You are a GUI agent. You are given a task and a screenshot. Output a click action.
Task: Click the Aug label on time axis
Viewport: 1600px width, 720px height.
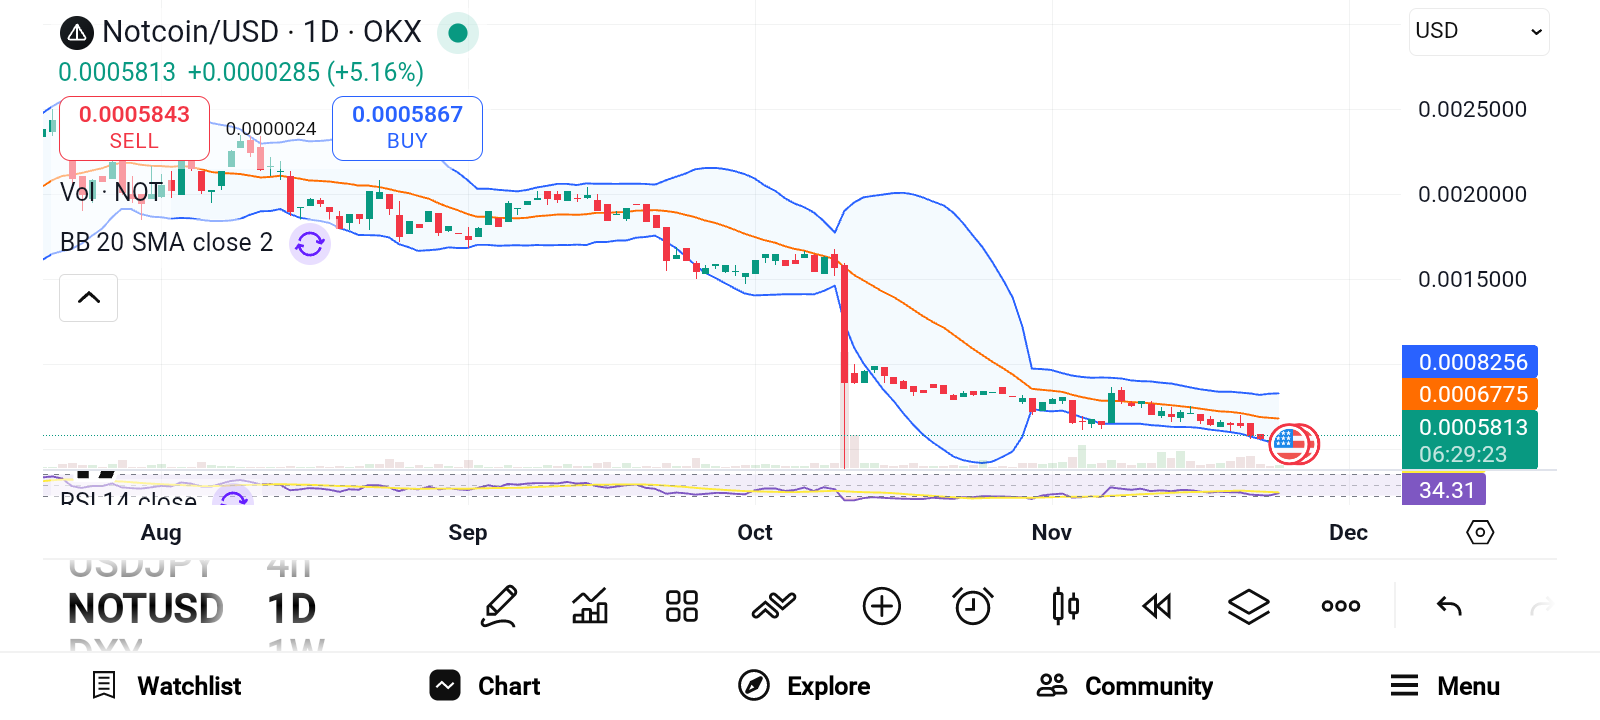click(161, 532)
